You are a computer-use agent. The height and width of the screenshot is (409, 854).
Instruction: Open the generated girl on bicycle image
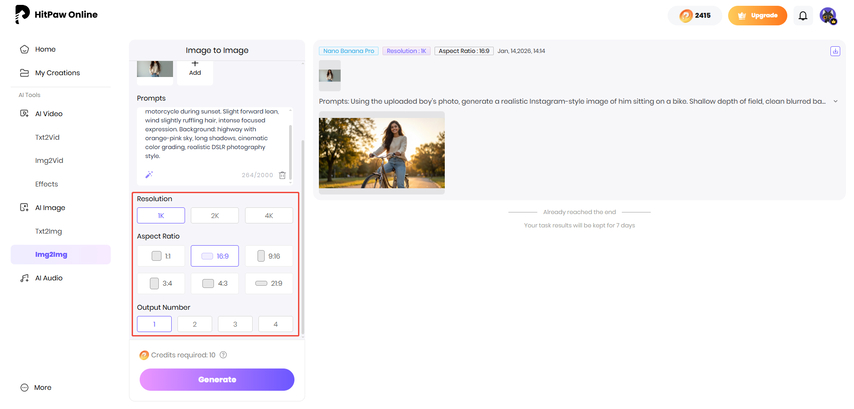pos(381,151)
